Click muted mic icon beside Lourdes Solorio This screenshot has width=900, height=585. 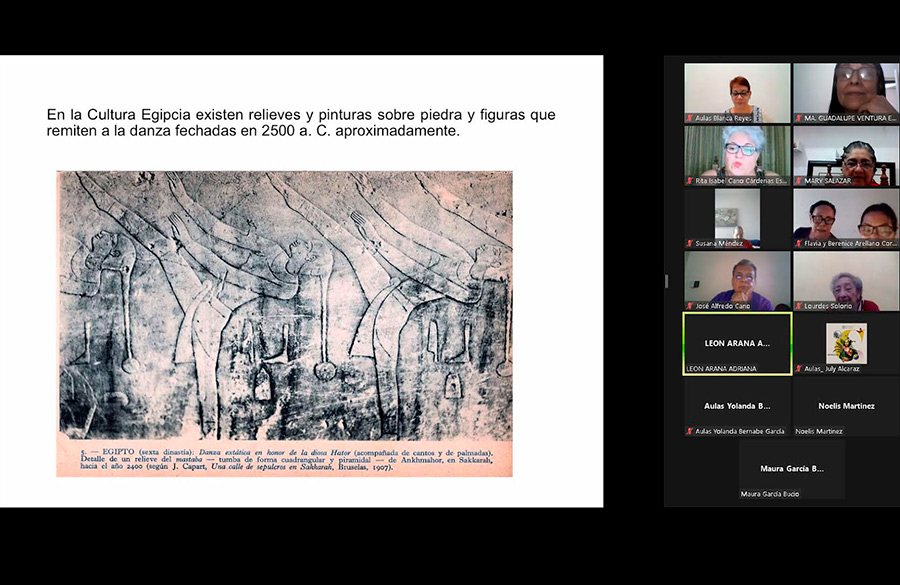(798, 306)
